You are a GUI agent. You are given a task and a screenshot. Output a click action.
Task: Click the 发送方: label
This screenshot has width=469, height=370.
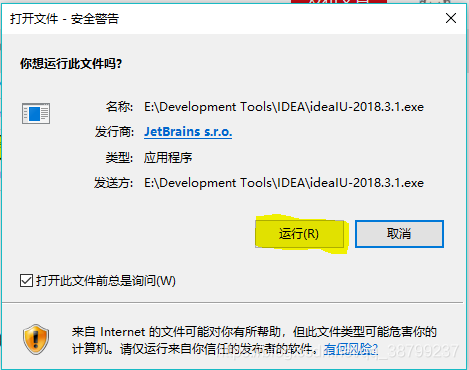click(114, 183)
